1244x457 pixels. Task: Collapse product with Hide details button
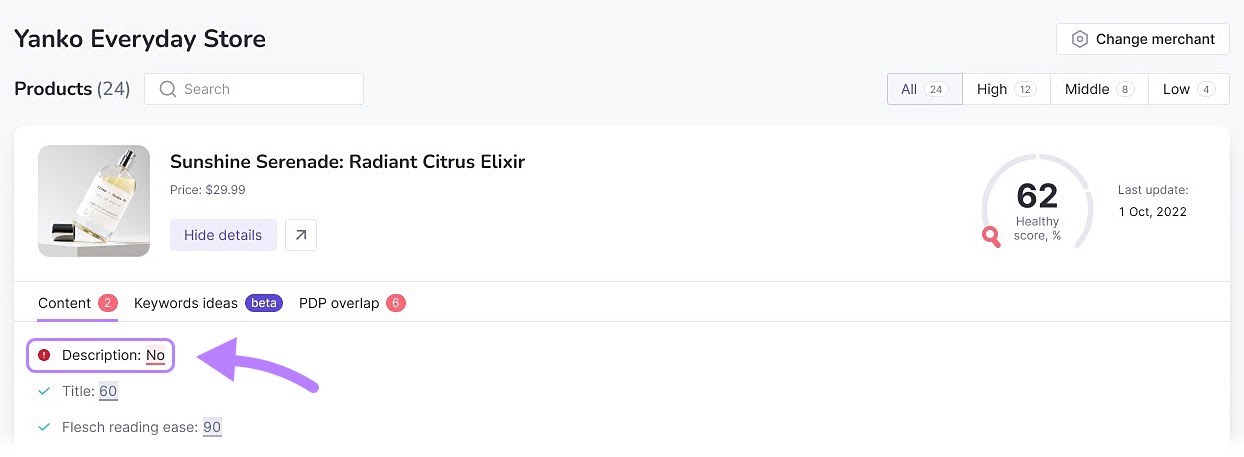pyautogui.click(x=223, y=235)
